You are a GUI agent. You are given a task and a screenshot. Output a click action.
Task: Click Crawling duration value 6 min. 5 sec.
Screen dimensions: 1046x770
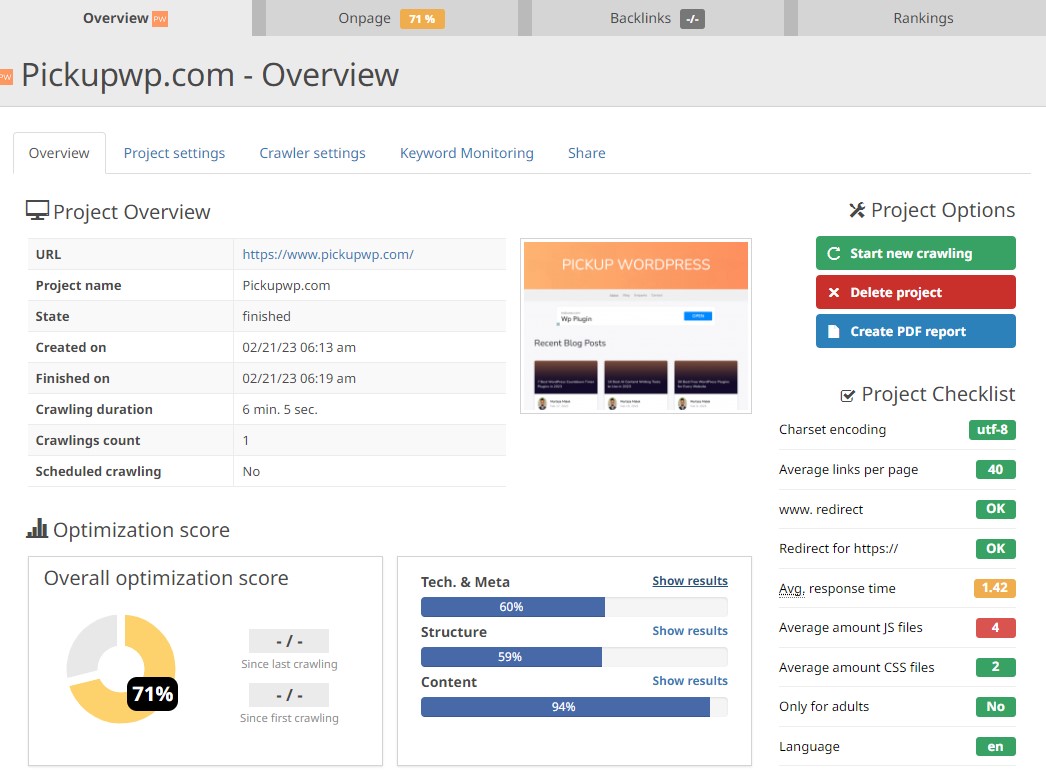click(x=280, y=410)
